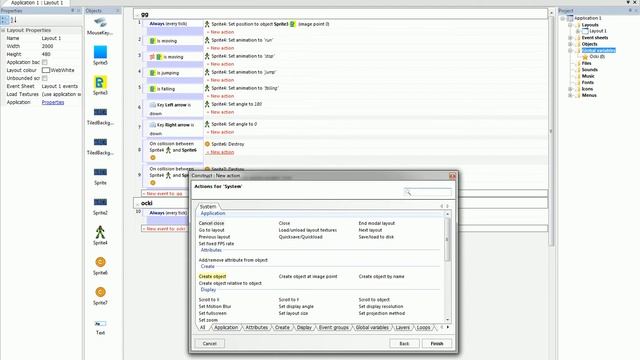Click New action under Sprite6: Destroy
This screenshot has width=640, height=360.
coord(220,152)
